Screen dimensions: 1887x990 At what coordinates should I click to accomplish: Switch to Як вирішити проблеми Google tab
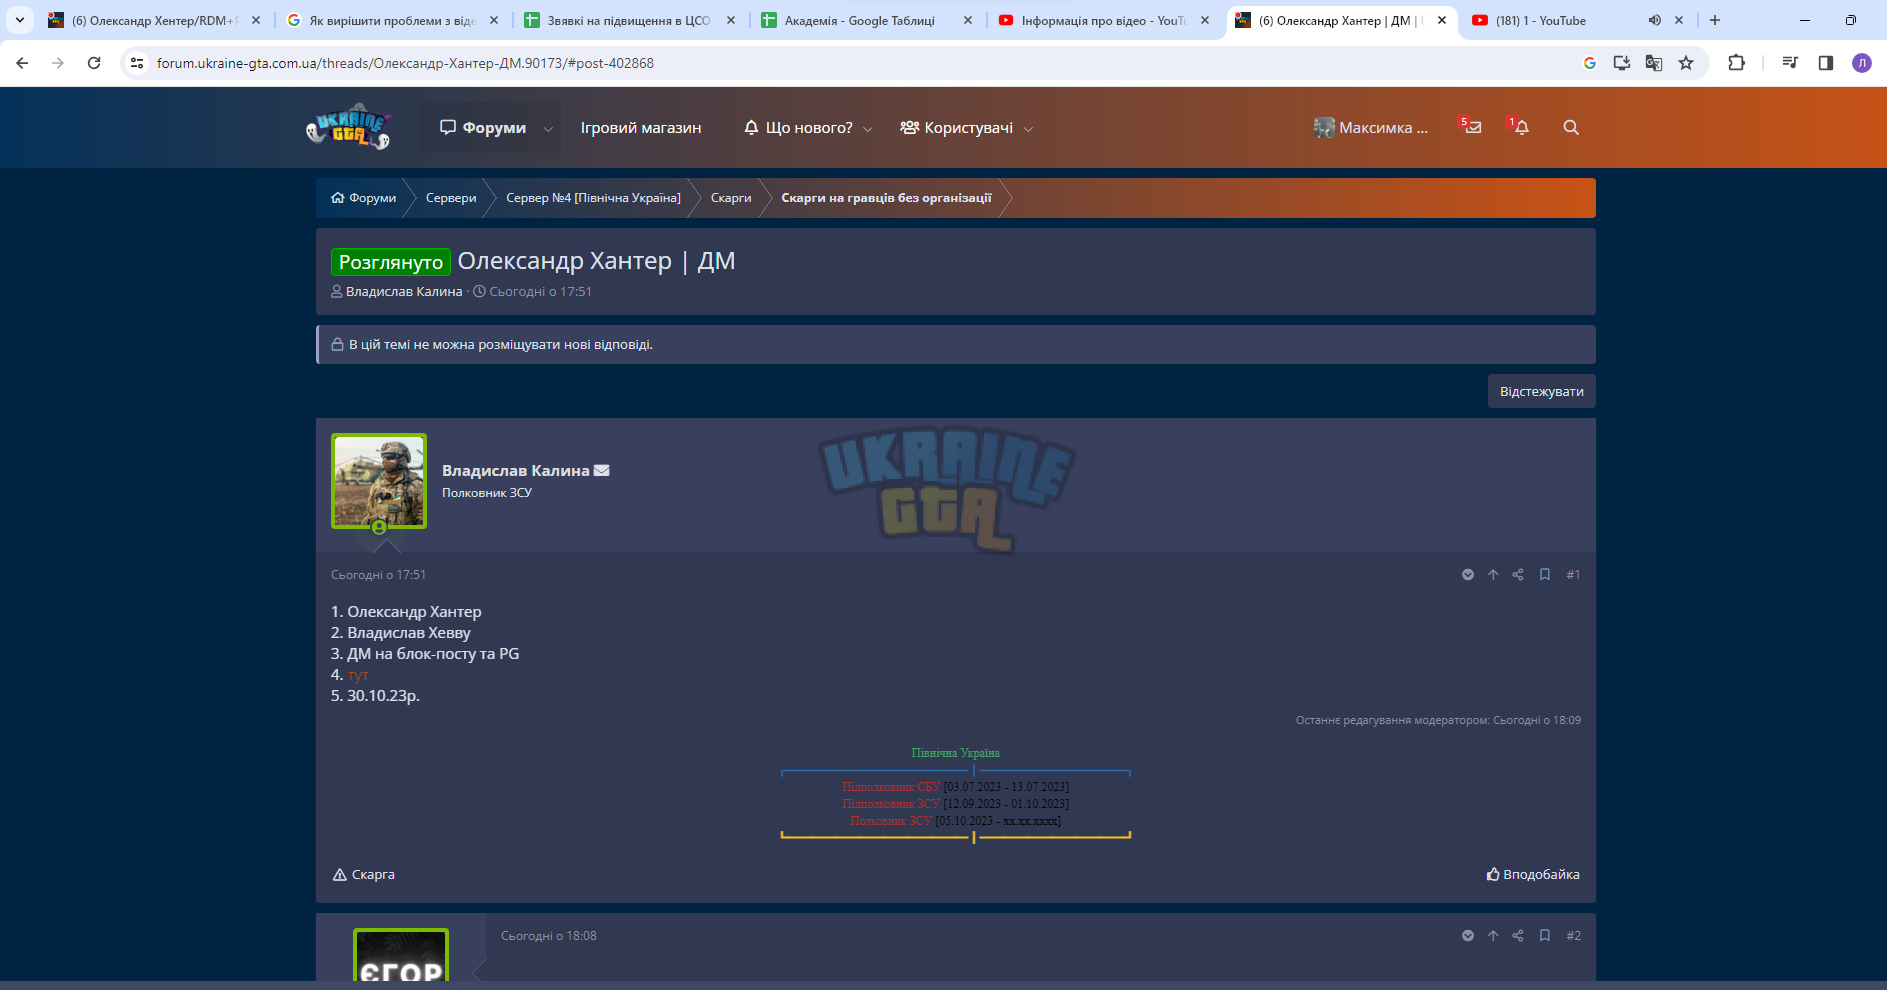(x=392, y=20)
